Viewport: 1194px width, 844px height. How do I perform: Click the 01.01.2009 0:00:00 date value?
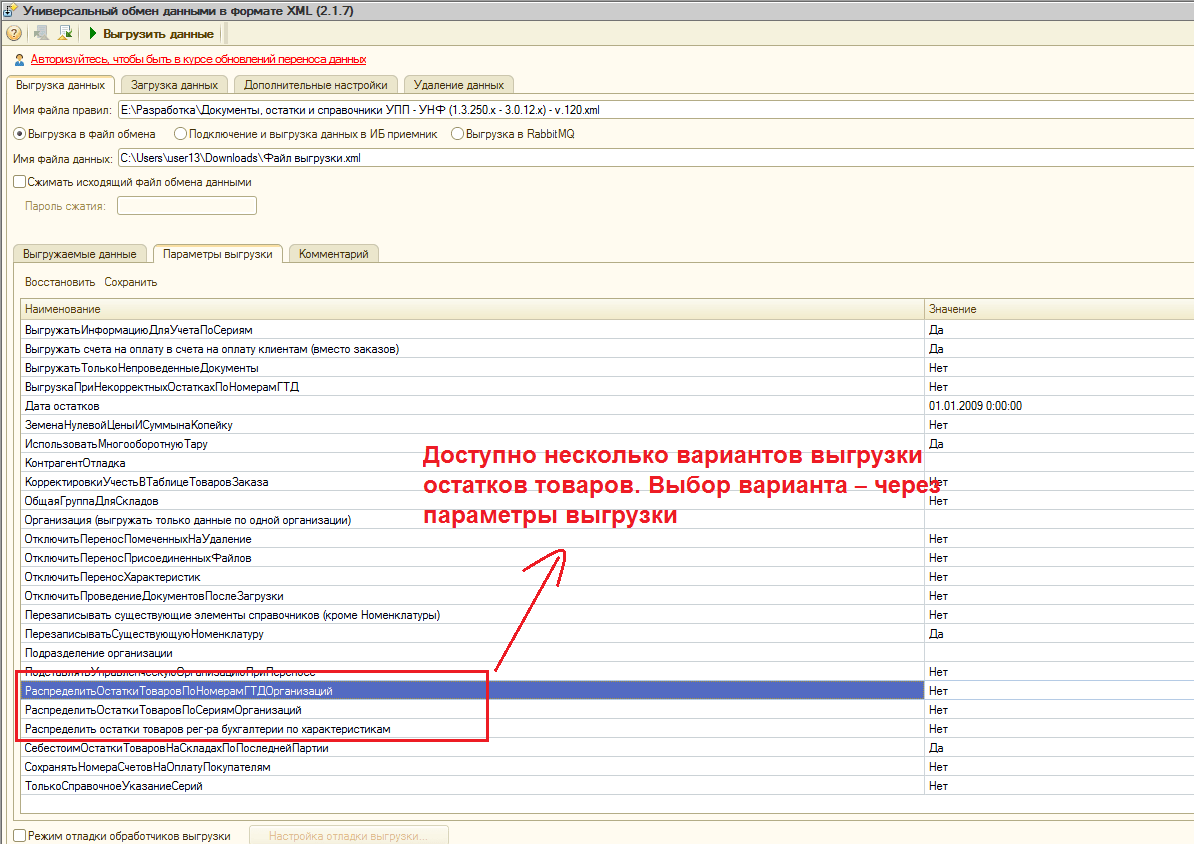[975, 406]
